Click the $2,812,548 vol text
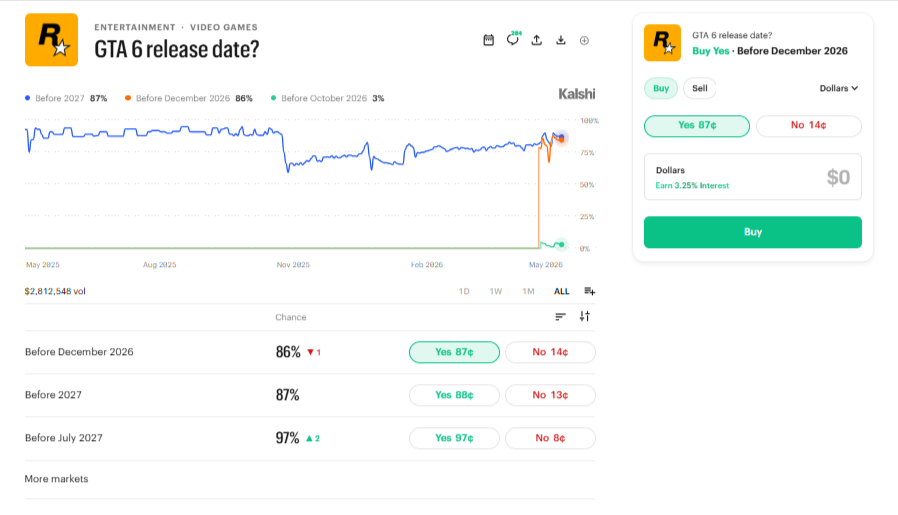898x515 pixels. (x=55, y=291)
